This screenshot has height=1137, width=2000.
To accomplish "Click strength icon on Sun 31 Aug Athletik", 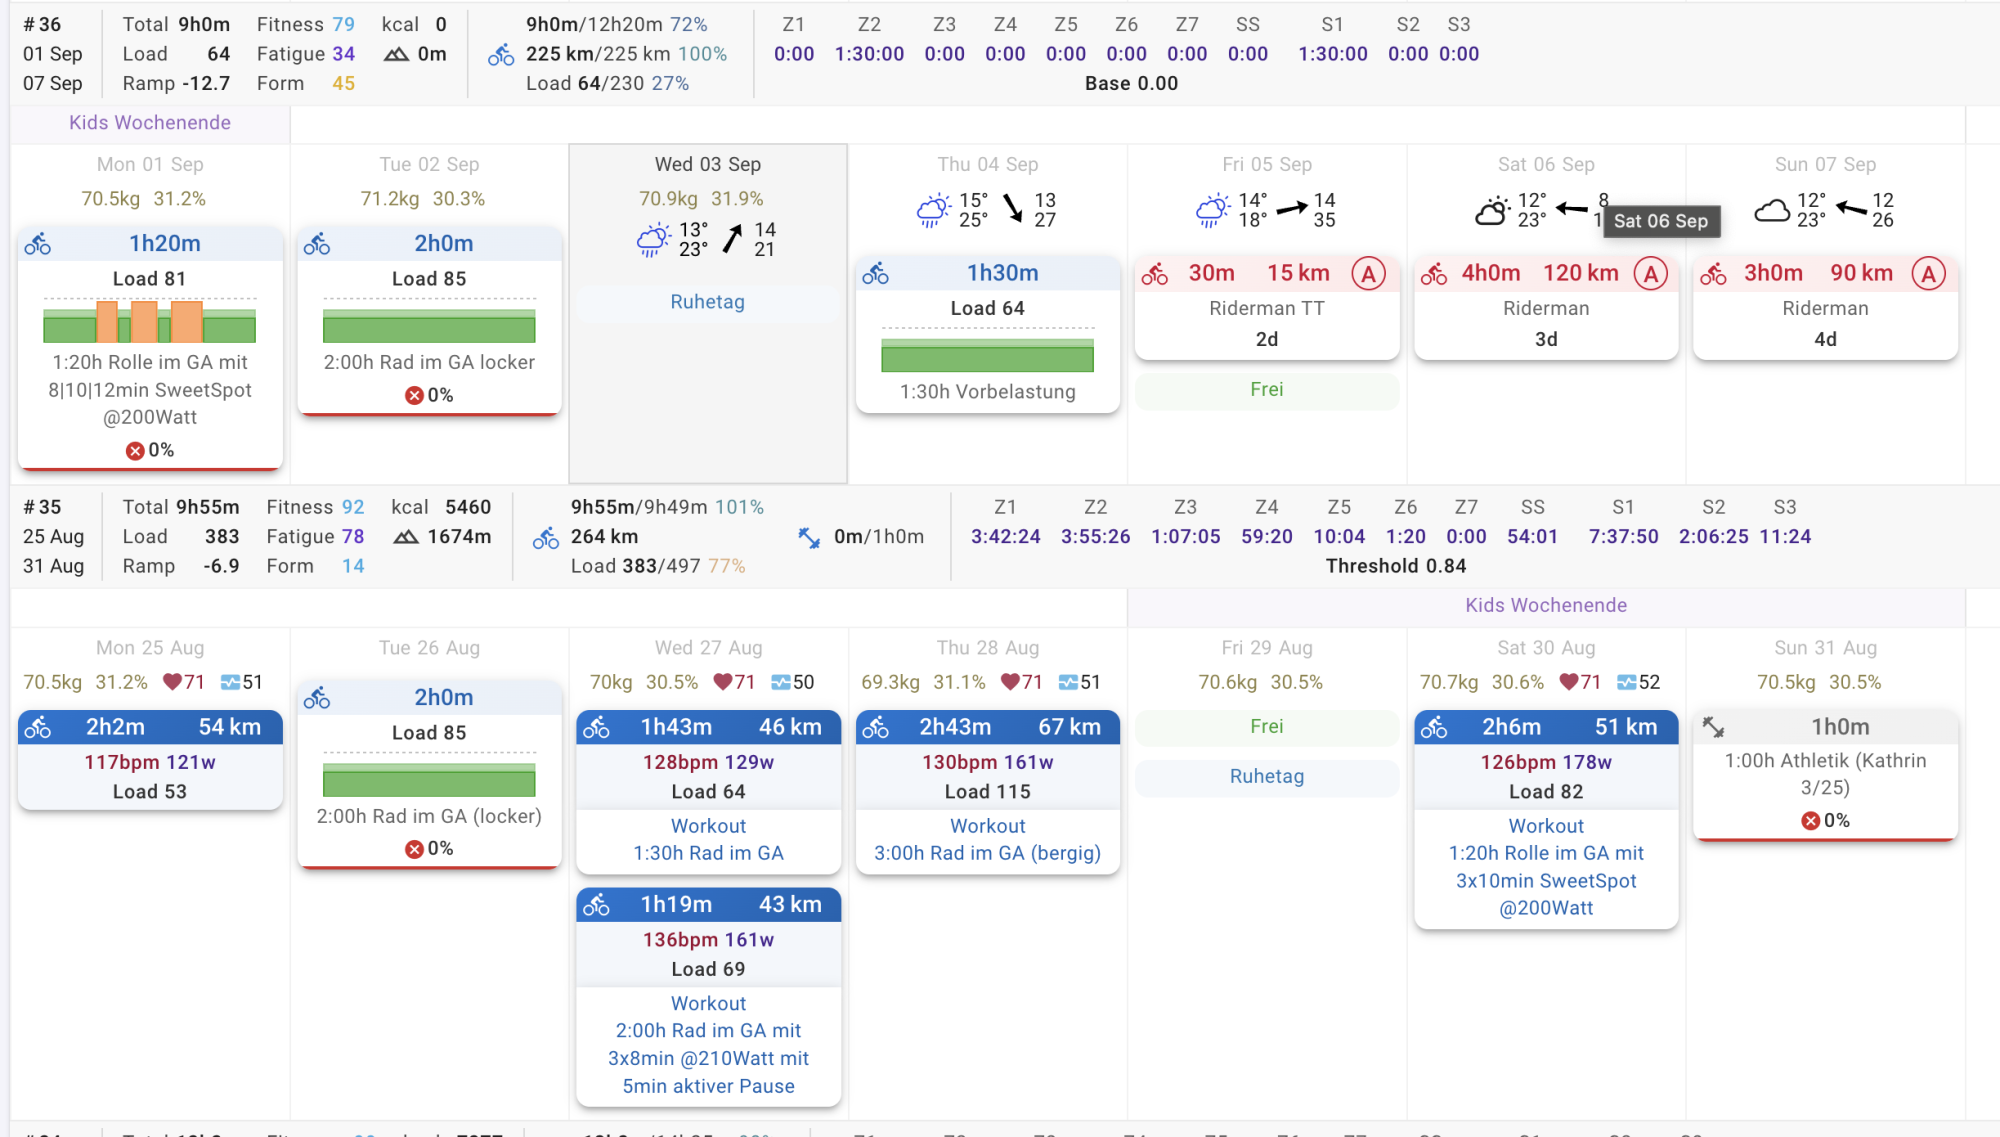I will [x=1713, y=727].
